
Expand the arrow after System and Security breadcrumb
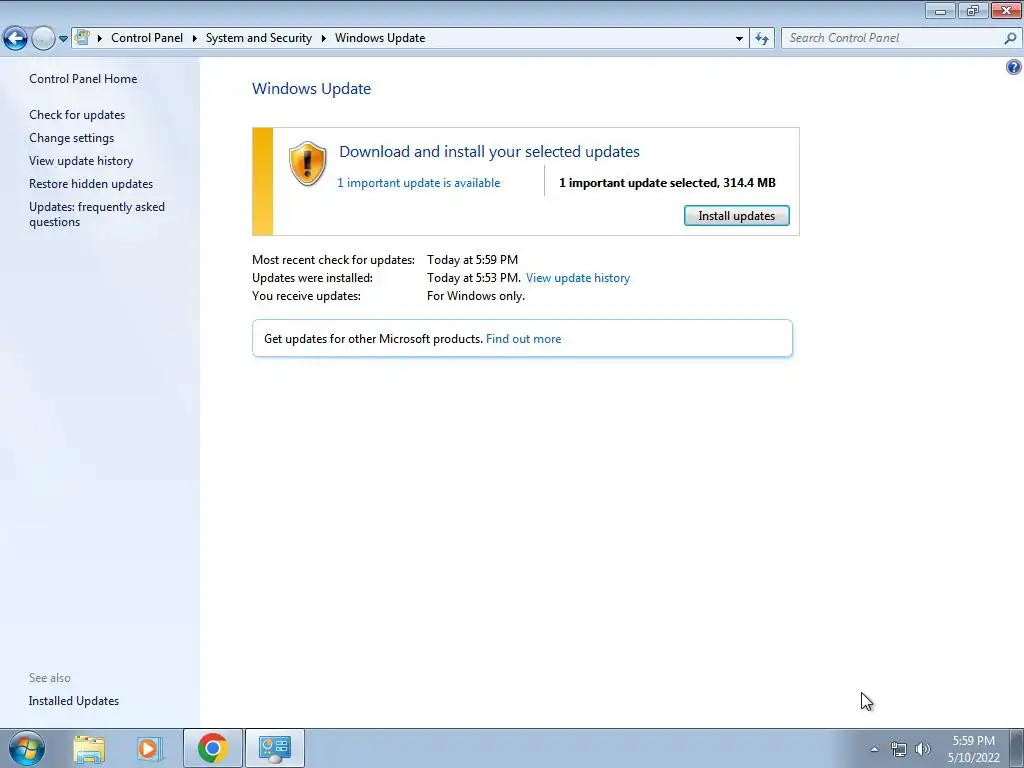point(323,39)
